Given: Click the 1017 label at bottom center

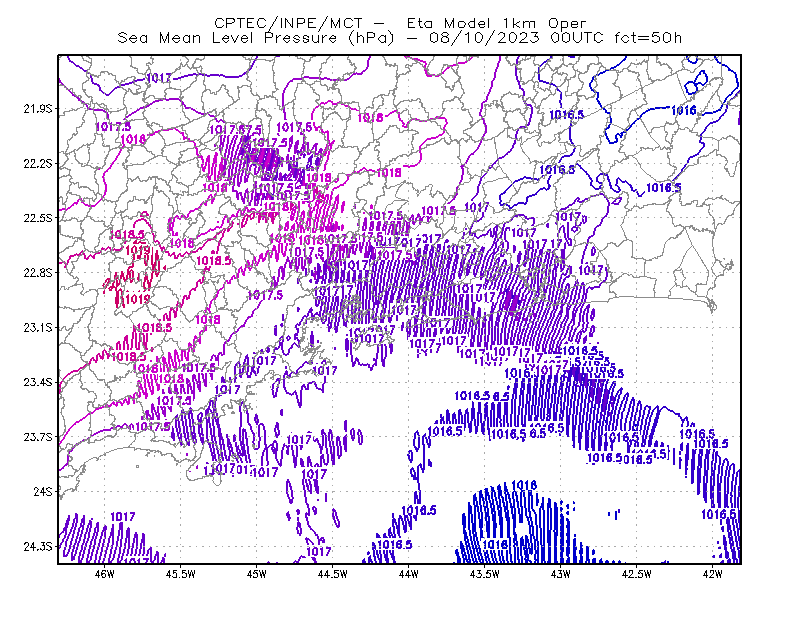Looking at the screenshot, I should click(319, 552).
